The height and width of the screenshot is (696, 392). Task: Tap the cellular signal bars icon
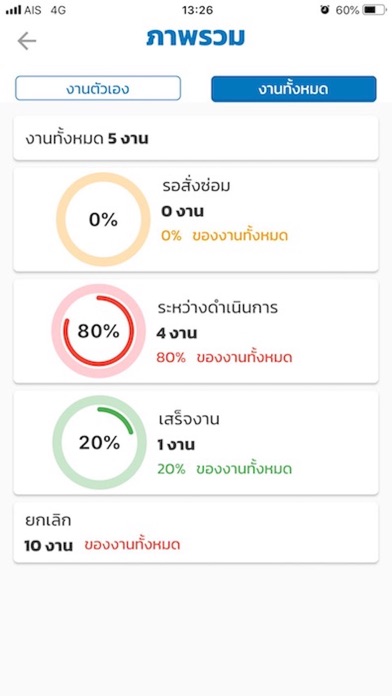click(14, 10)
